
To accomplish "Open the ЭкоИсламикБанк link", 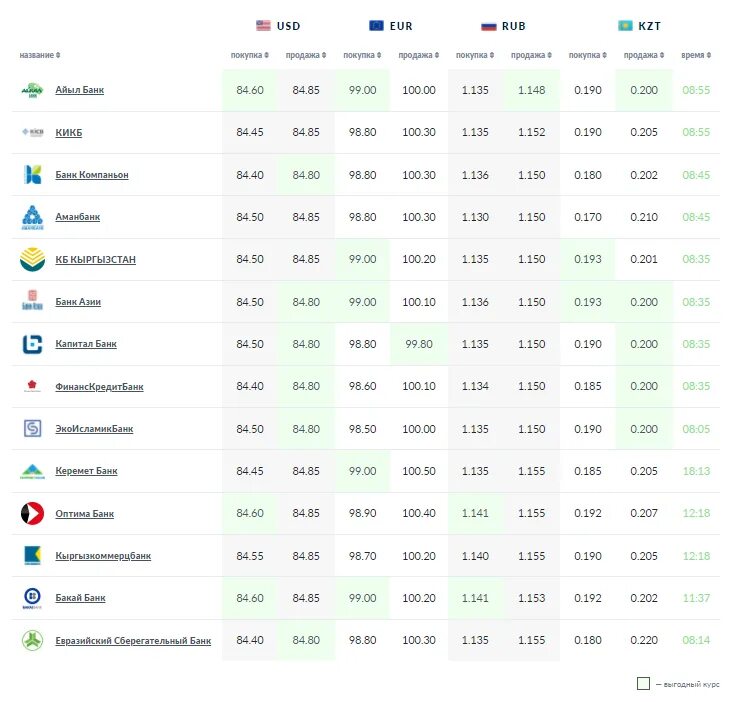I will [94, 429].
